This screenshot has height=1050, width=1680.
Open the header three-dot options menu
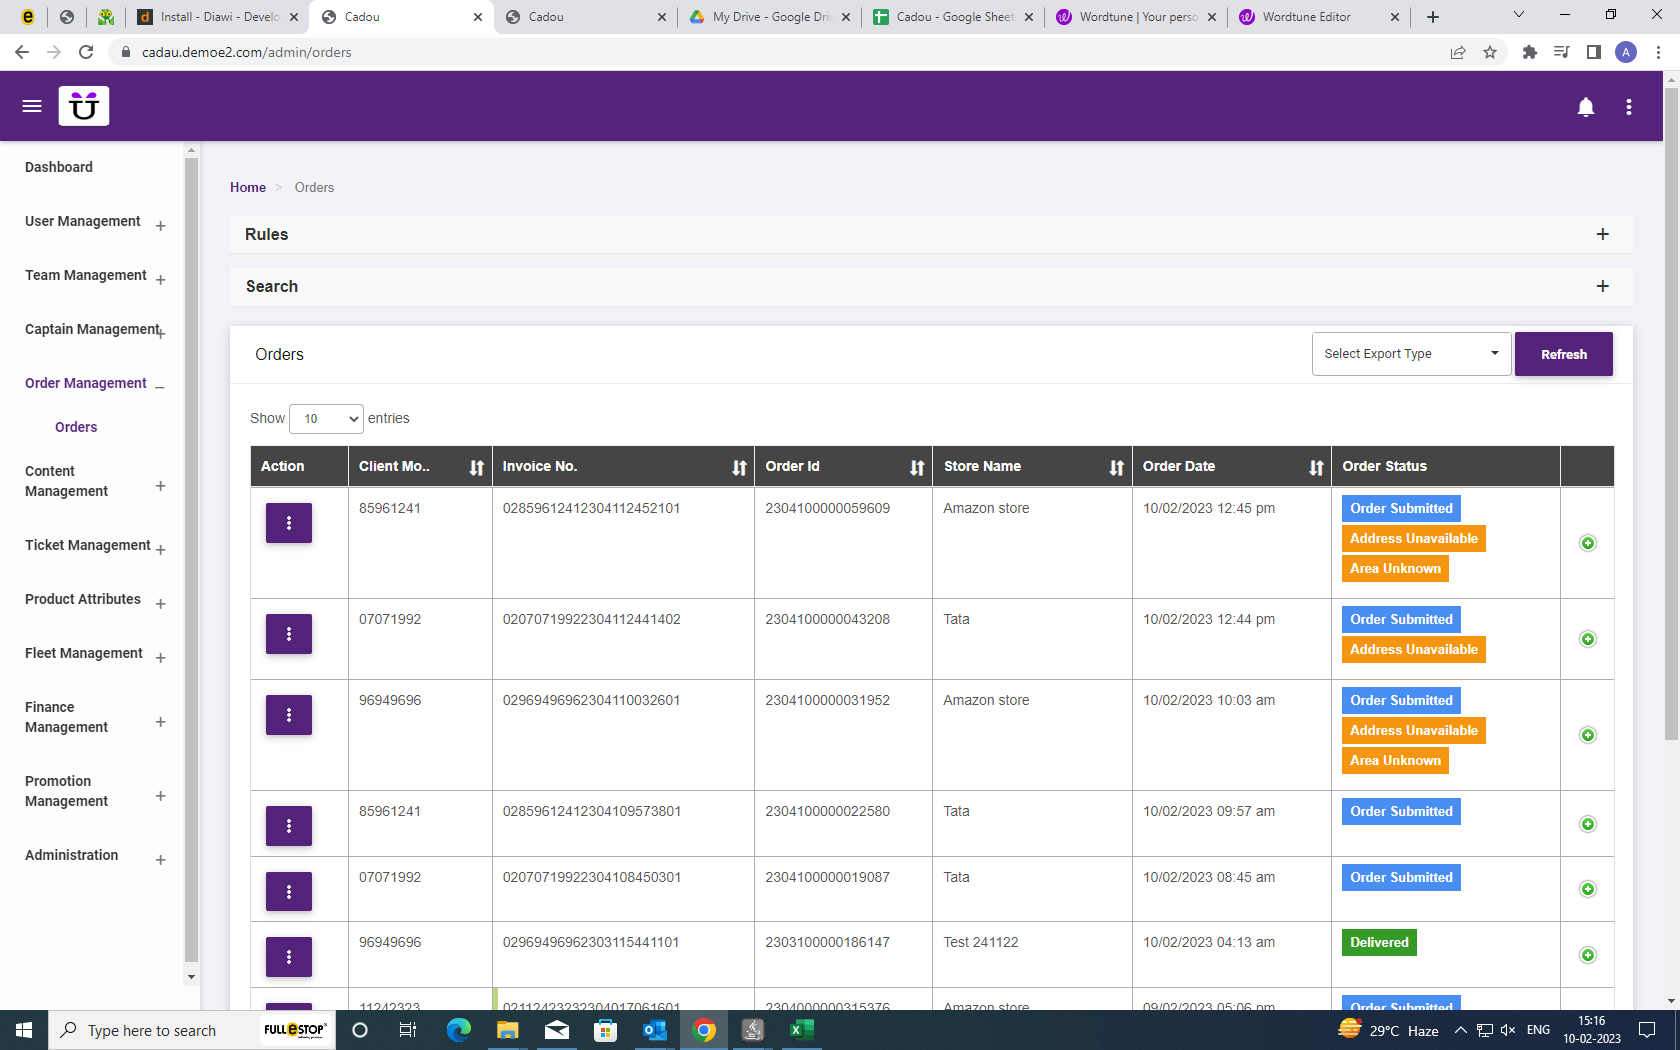tap(1629, 107)
